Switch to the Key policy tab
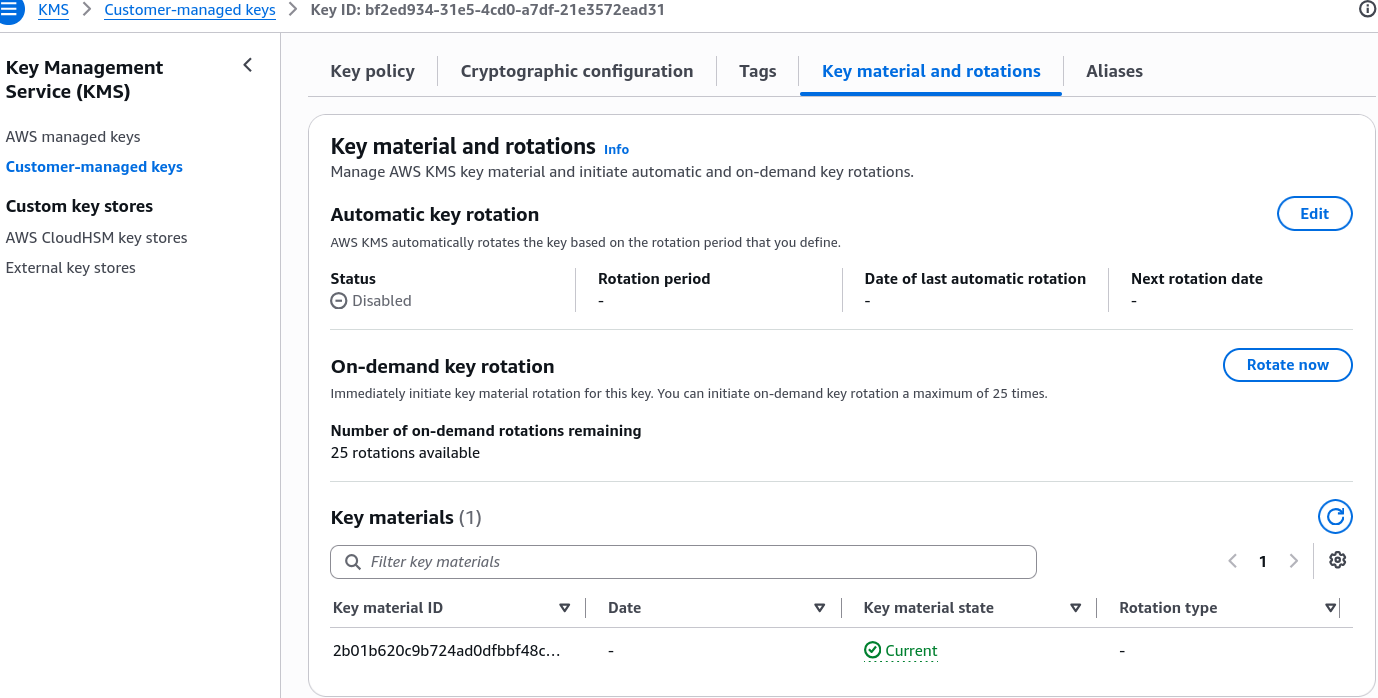The width and height of the screenshot is (1378, 698). tap(373, 71)
